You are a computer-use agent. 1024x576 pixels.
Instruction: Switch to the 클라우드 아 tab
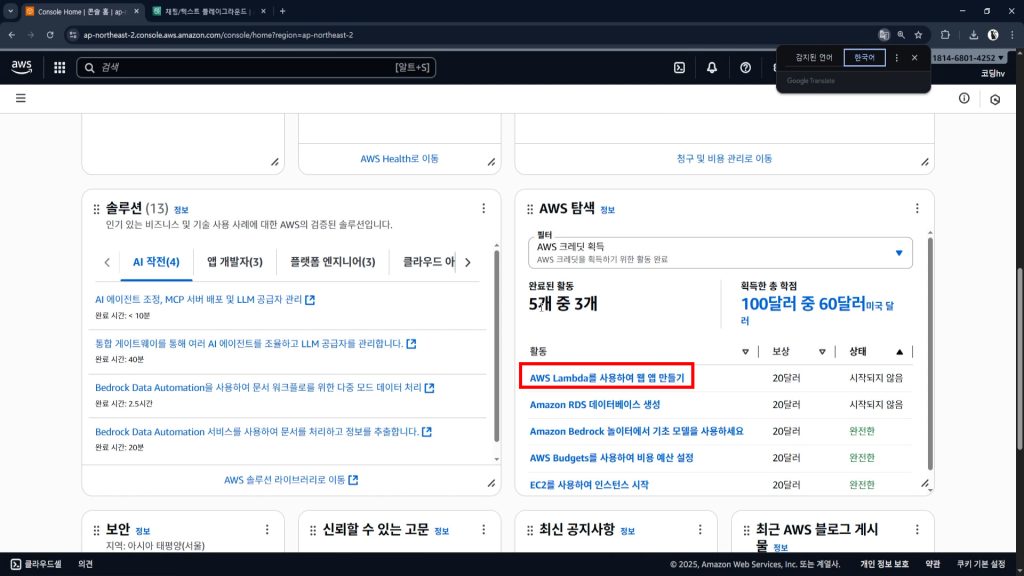point(428,262)
